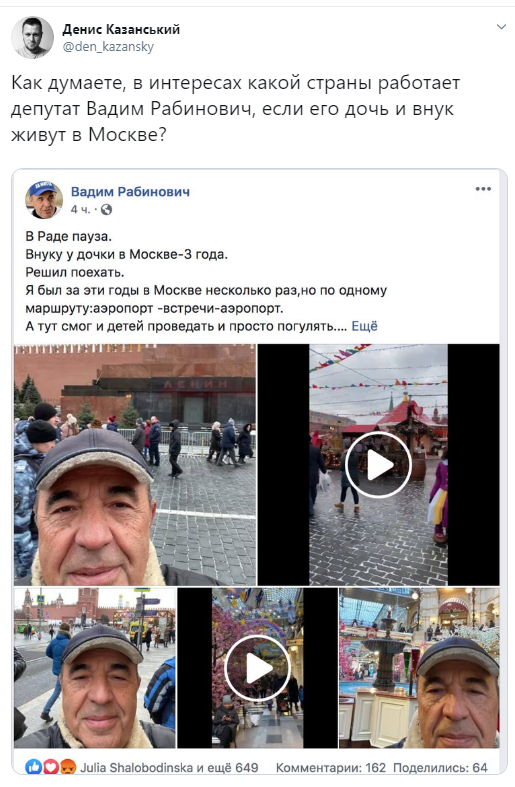Open Комментарии: 162 comments
This screenshot has width=515, height=787.
coord(331,768)
